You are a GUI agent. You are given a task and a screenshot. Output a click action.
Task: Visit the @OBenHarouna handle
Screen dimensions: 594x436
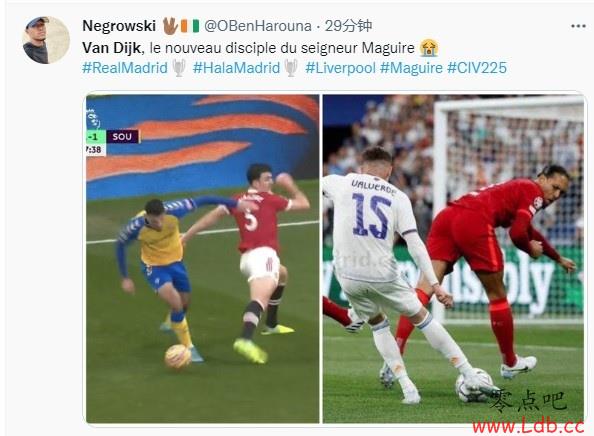tap(258, 26)
